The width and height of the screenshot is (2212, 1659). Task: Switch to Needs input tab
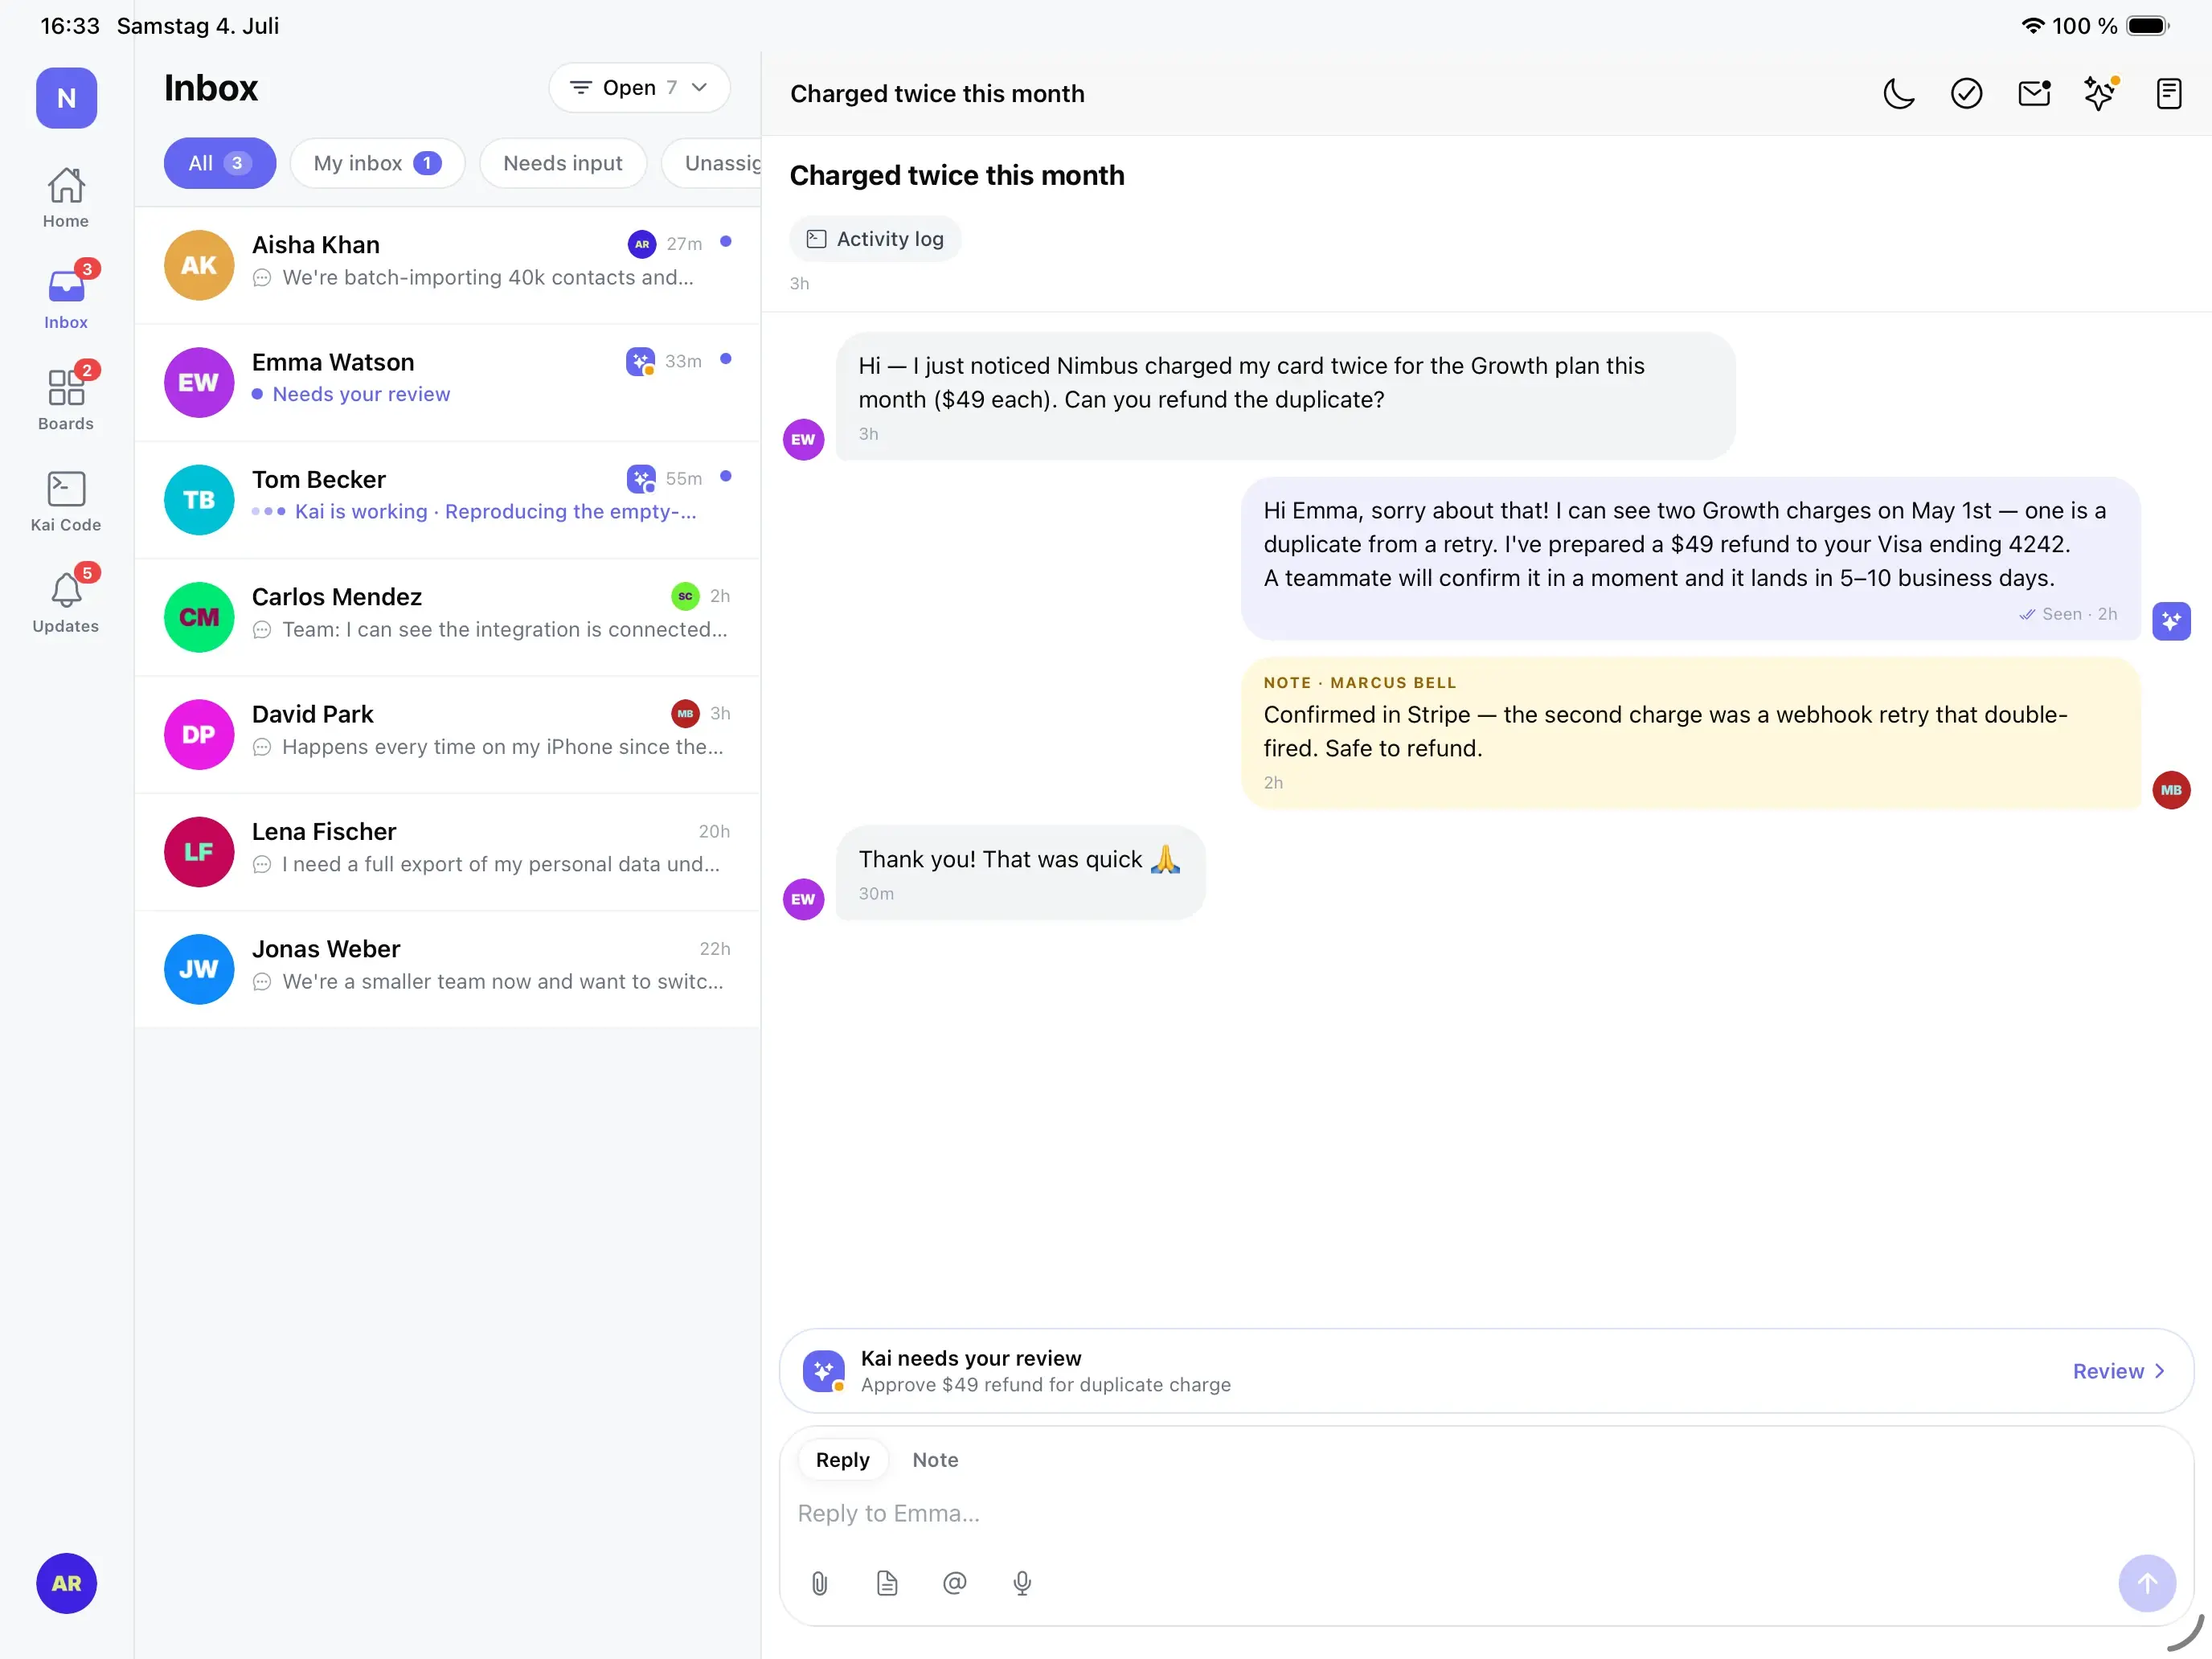click(x=563, y=163)
